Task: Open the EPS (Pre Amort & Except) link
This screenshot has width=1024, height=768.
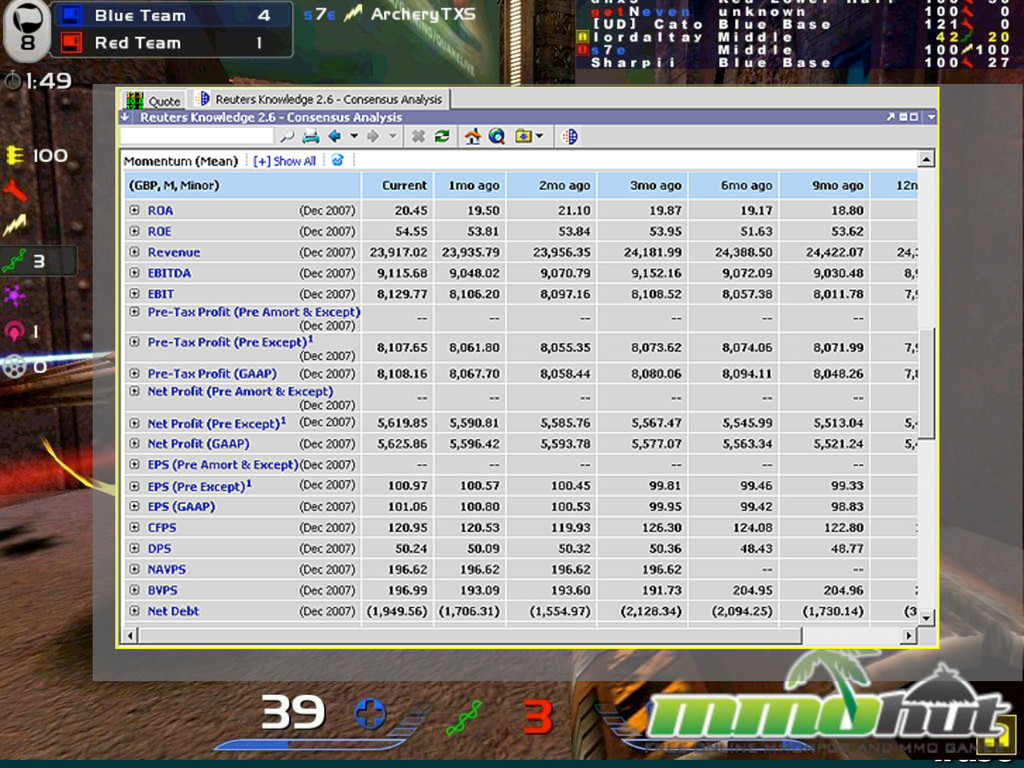Action: tap(223, 464)
